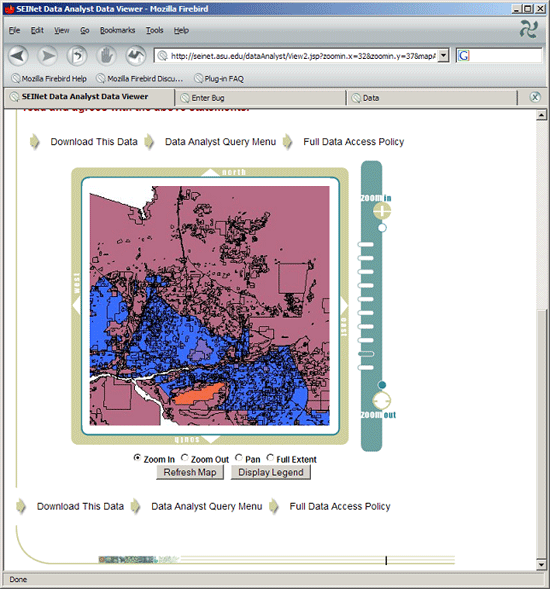Open the Mozilla Firebird Discussion bookmark
Image resolution: width=550 pixels, height=589 pixels.
[x=140, y=79]
